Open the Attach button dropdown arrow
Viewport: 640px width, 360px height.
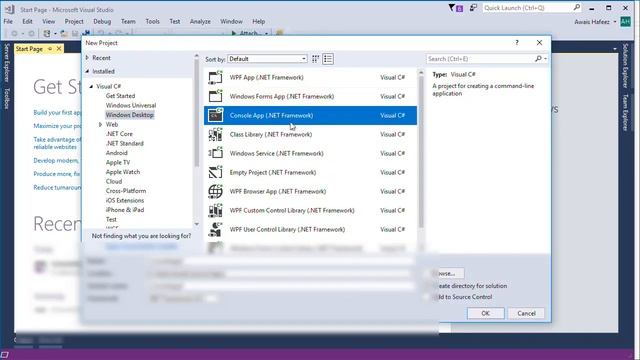tap(266, 33)
